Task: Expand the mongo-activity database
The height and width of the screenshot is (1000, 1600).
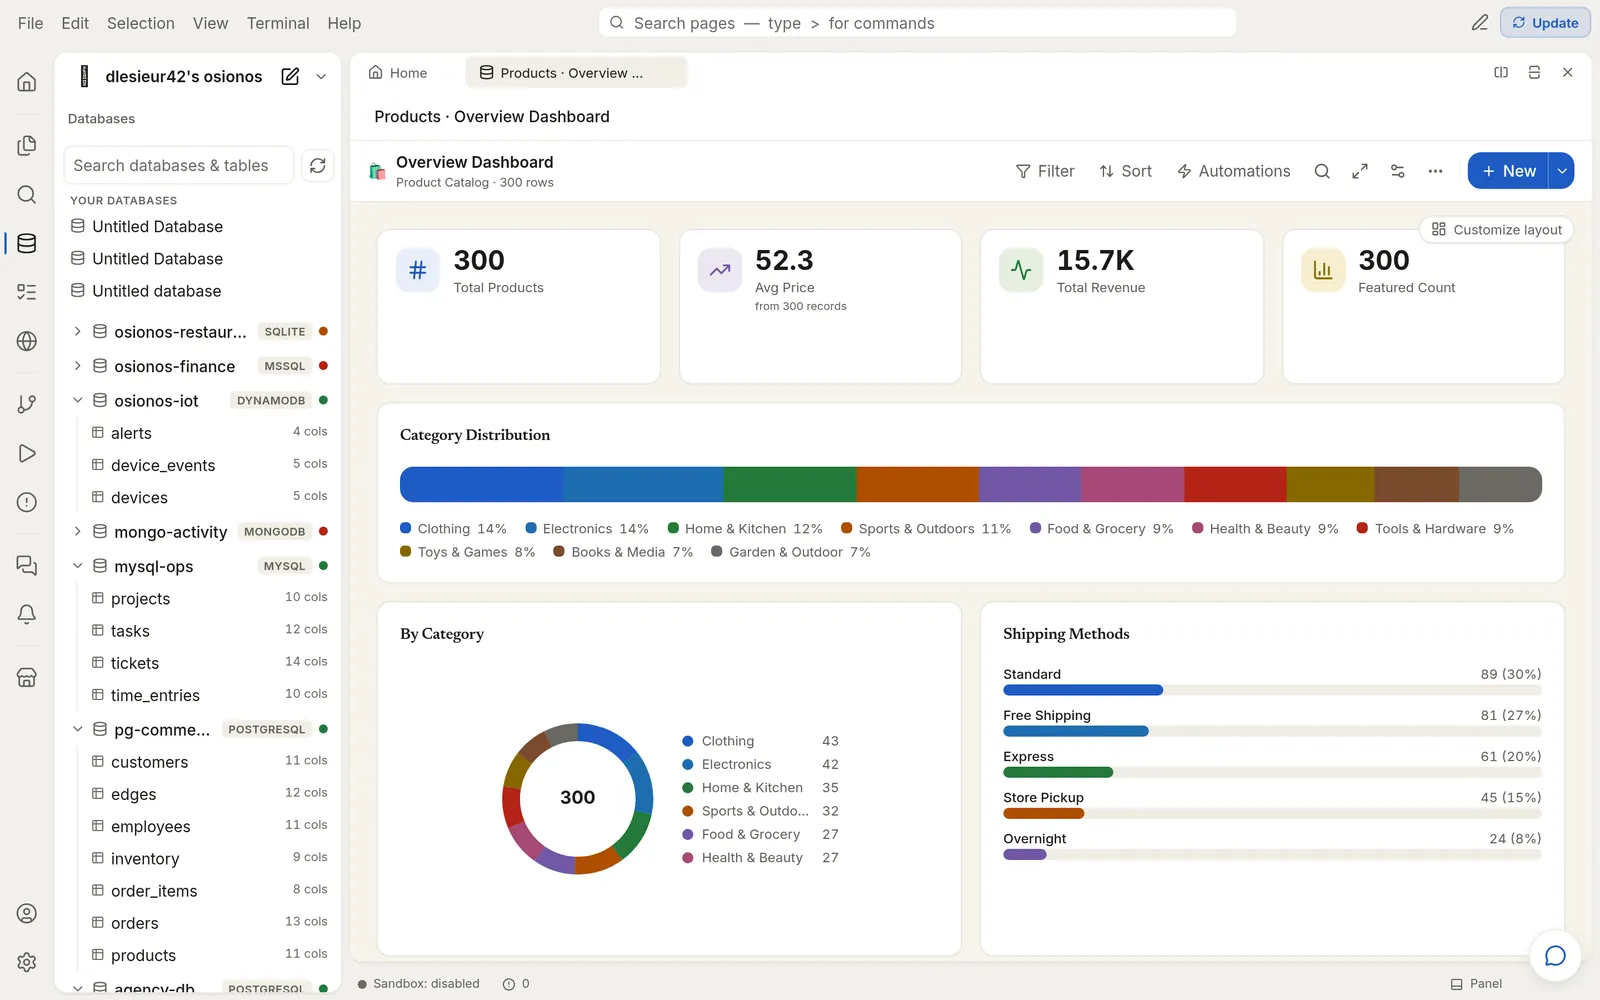Action: click(x=77, y=531)
